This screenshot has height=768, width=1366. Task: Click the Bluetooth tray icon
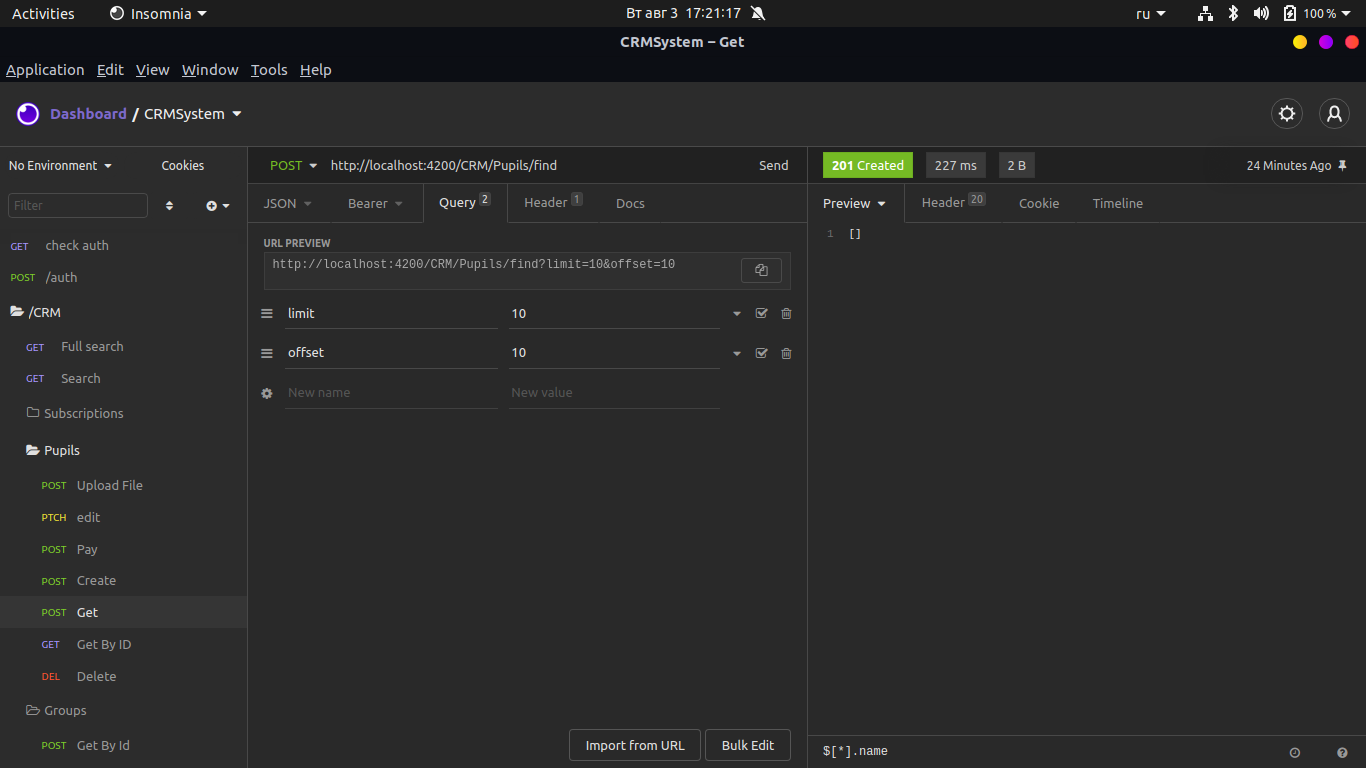[1233, 13]
